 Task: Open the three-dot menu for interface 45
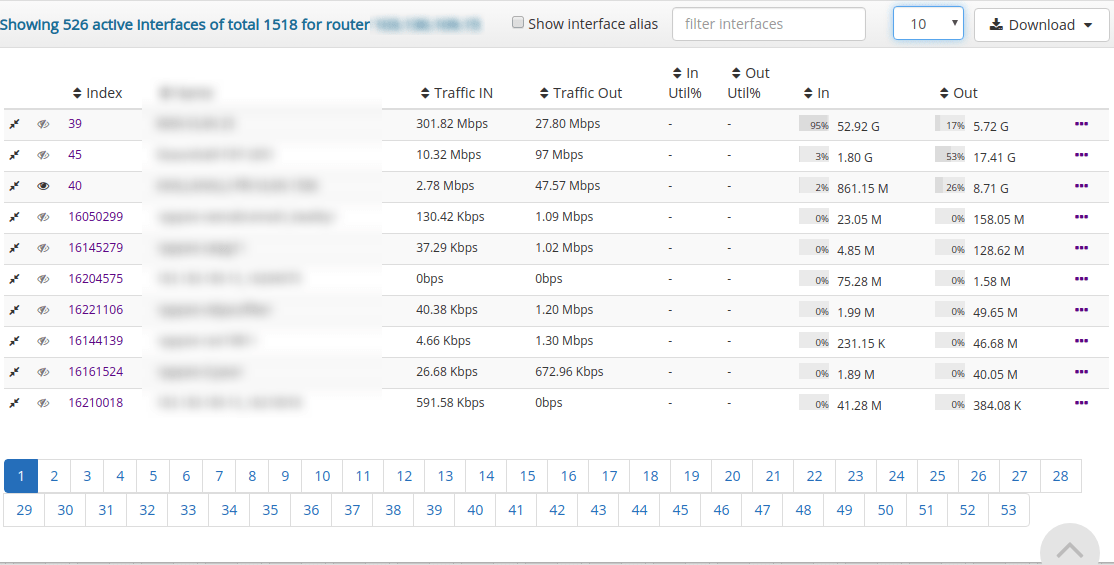(x=1081, y=155)
